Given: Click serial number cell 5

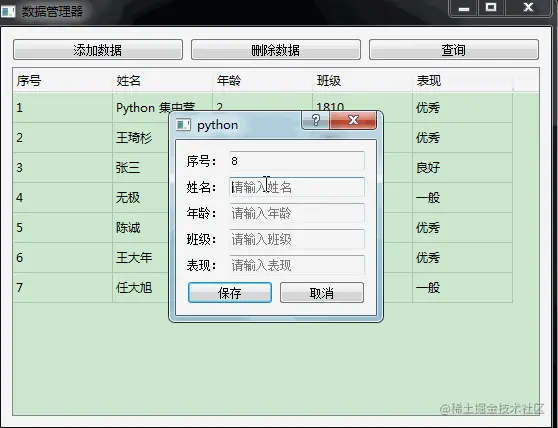Looking at the screenshot, I should coord(63,227).
